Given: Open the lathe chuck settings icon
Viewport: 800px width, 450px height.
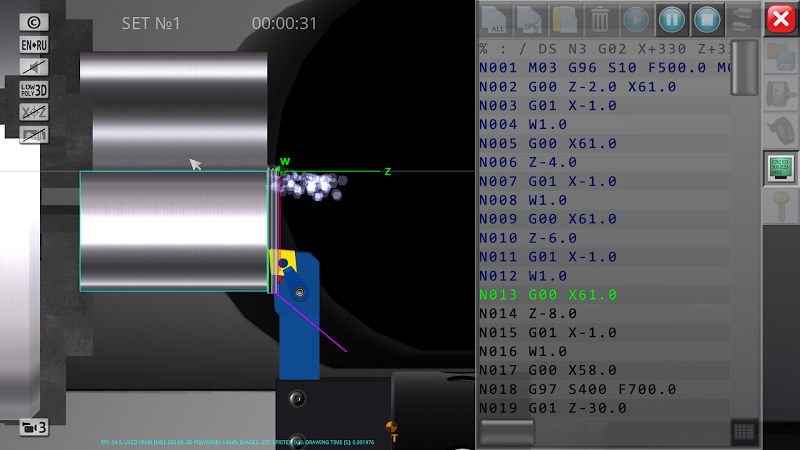Looking at the screenshot, I should (x=781, y=94).
